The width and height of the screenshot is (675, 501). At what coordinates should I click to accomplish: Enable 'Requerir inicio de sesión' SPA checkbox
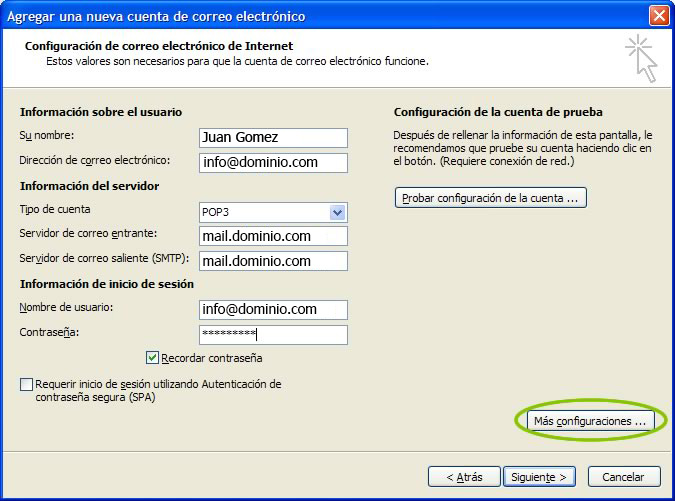click(x=26, y=384)
